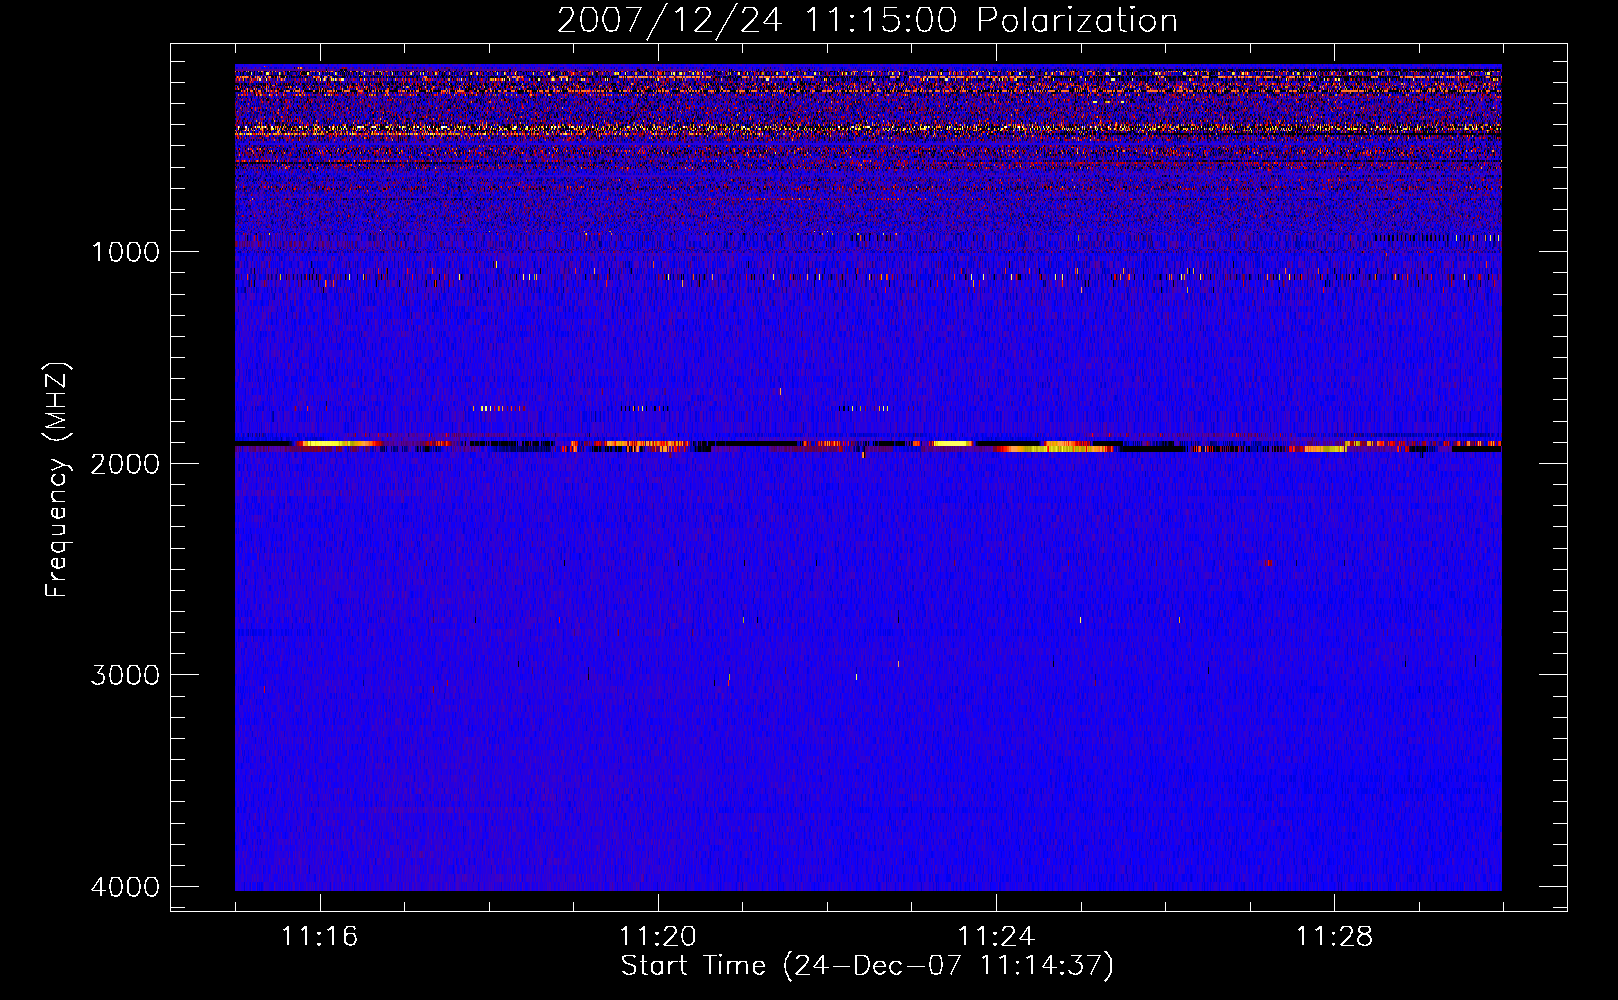The width and height of the screenshot is (1618, 1000).
Task: Click the 'Start Time (24-Dec-07 11:14:37)' label
Action: pyautogui.click(x=867, y=966)
